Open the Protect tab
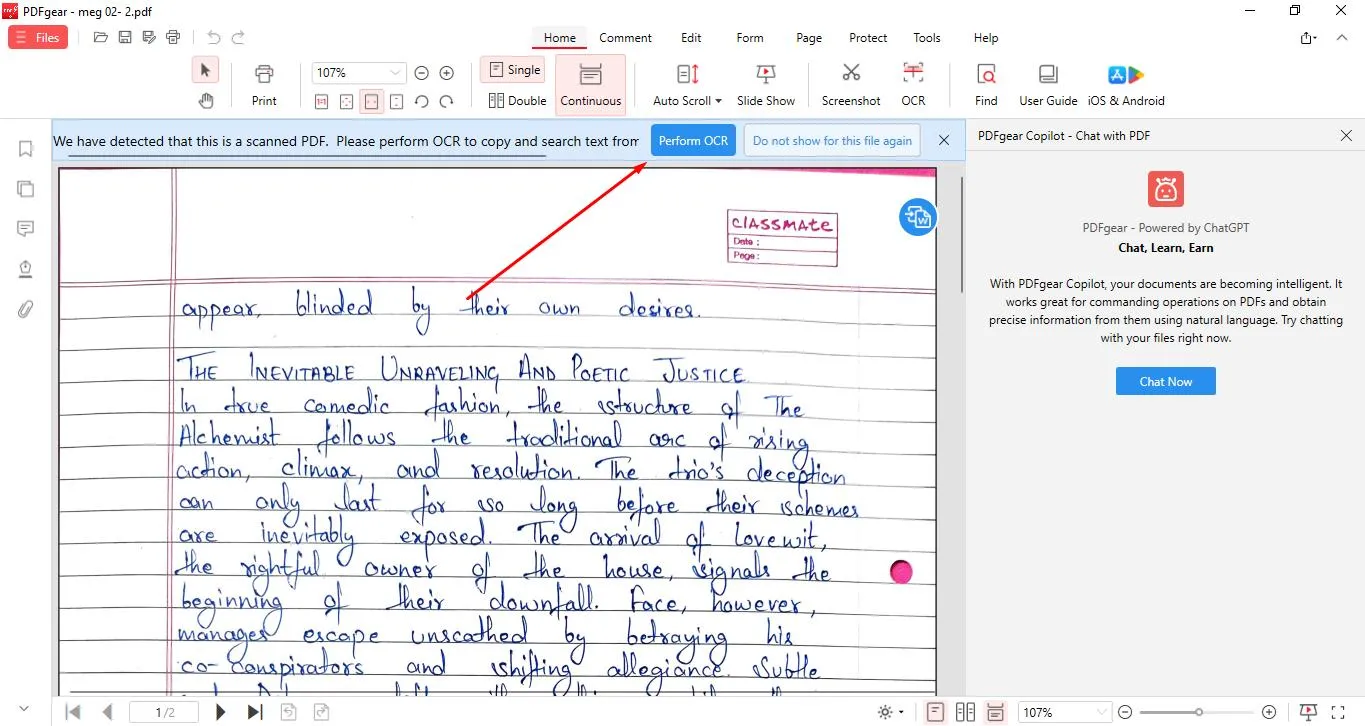The image size is (1365, 726). click(867, 38)
